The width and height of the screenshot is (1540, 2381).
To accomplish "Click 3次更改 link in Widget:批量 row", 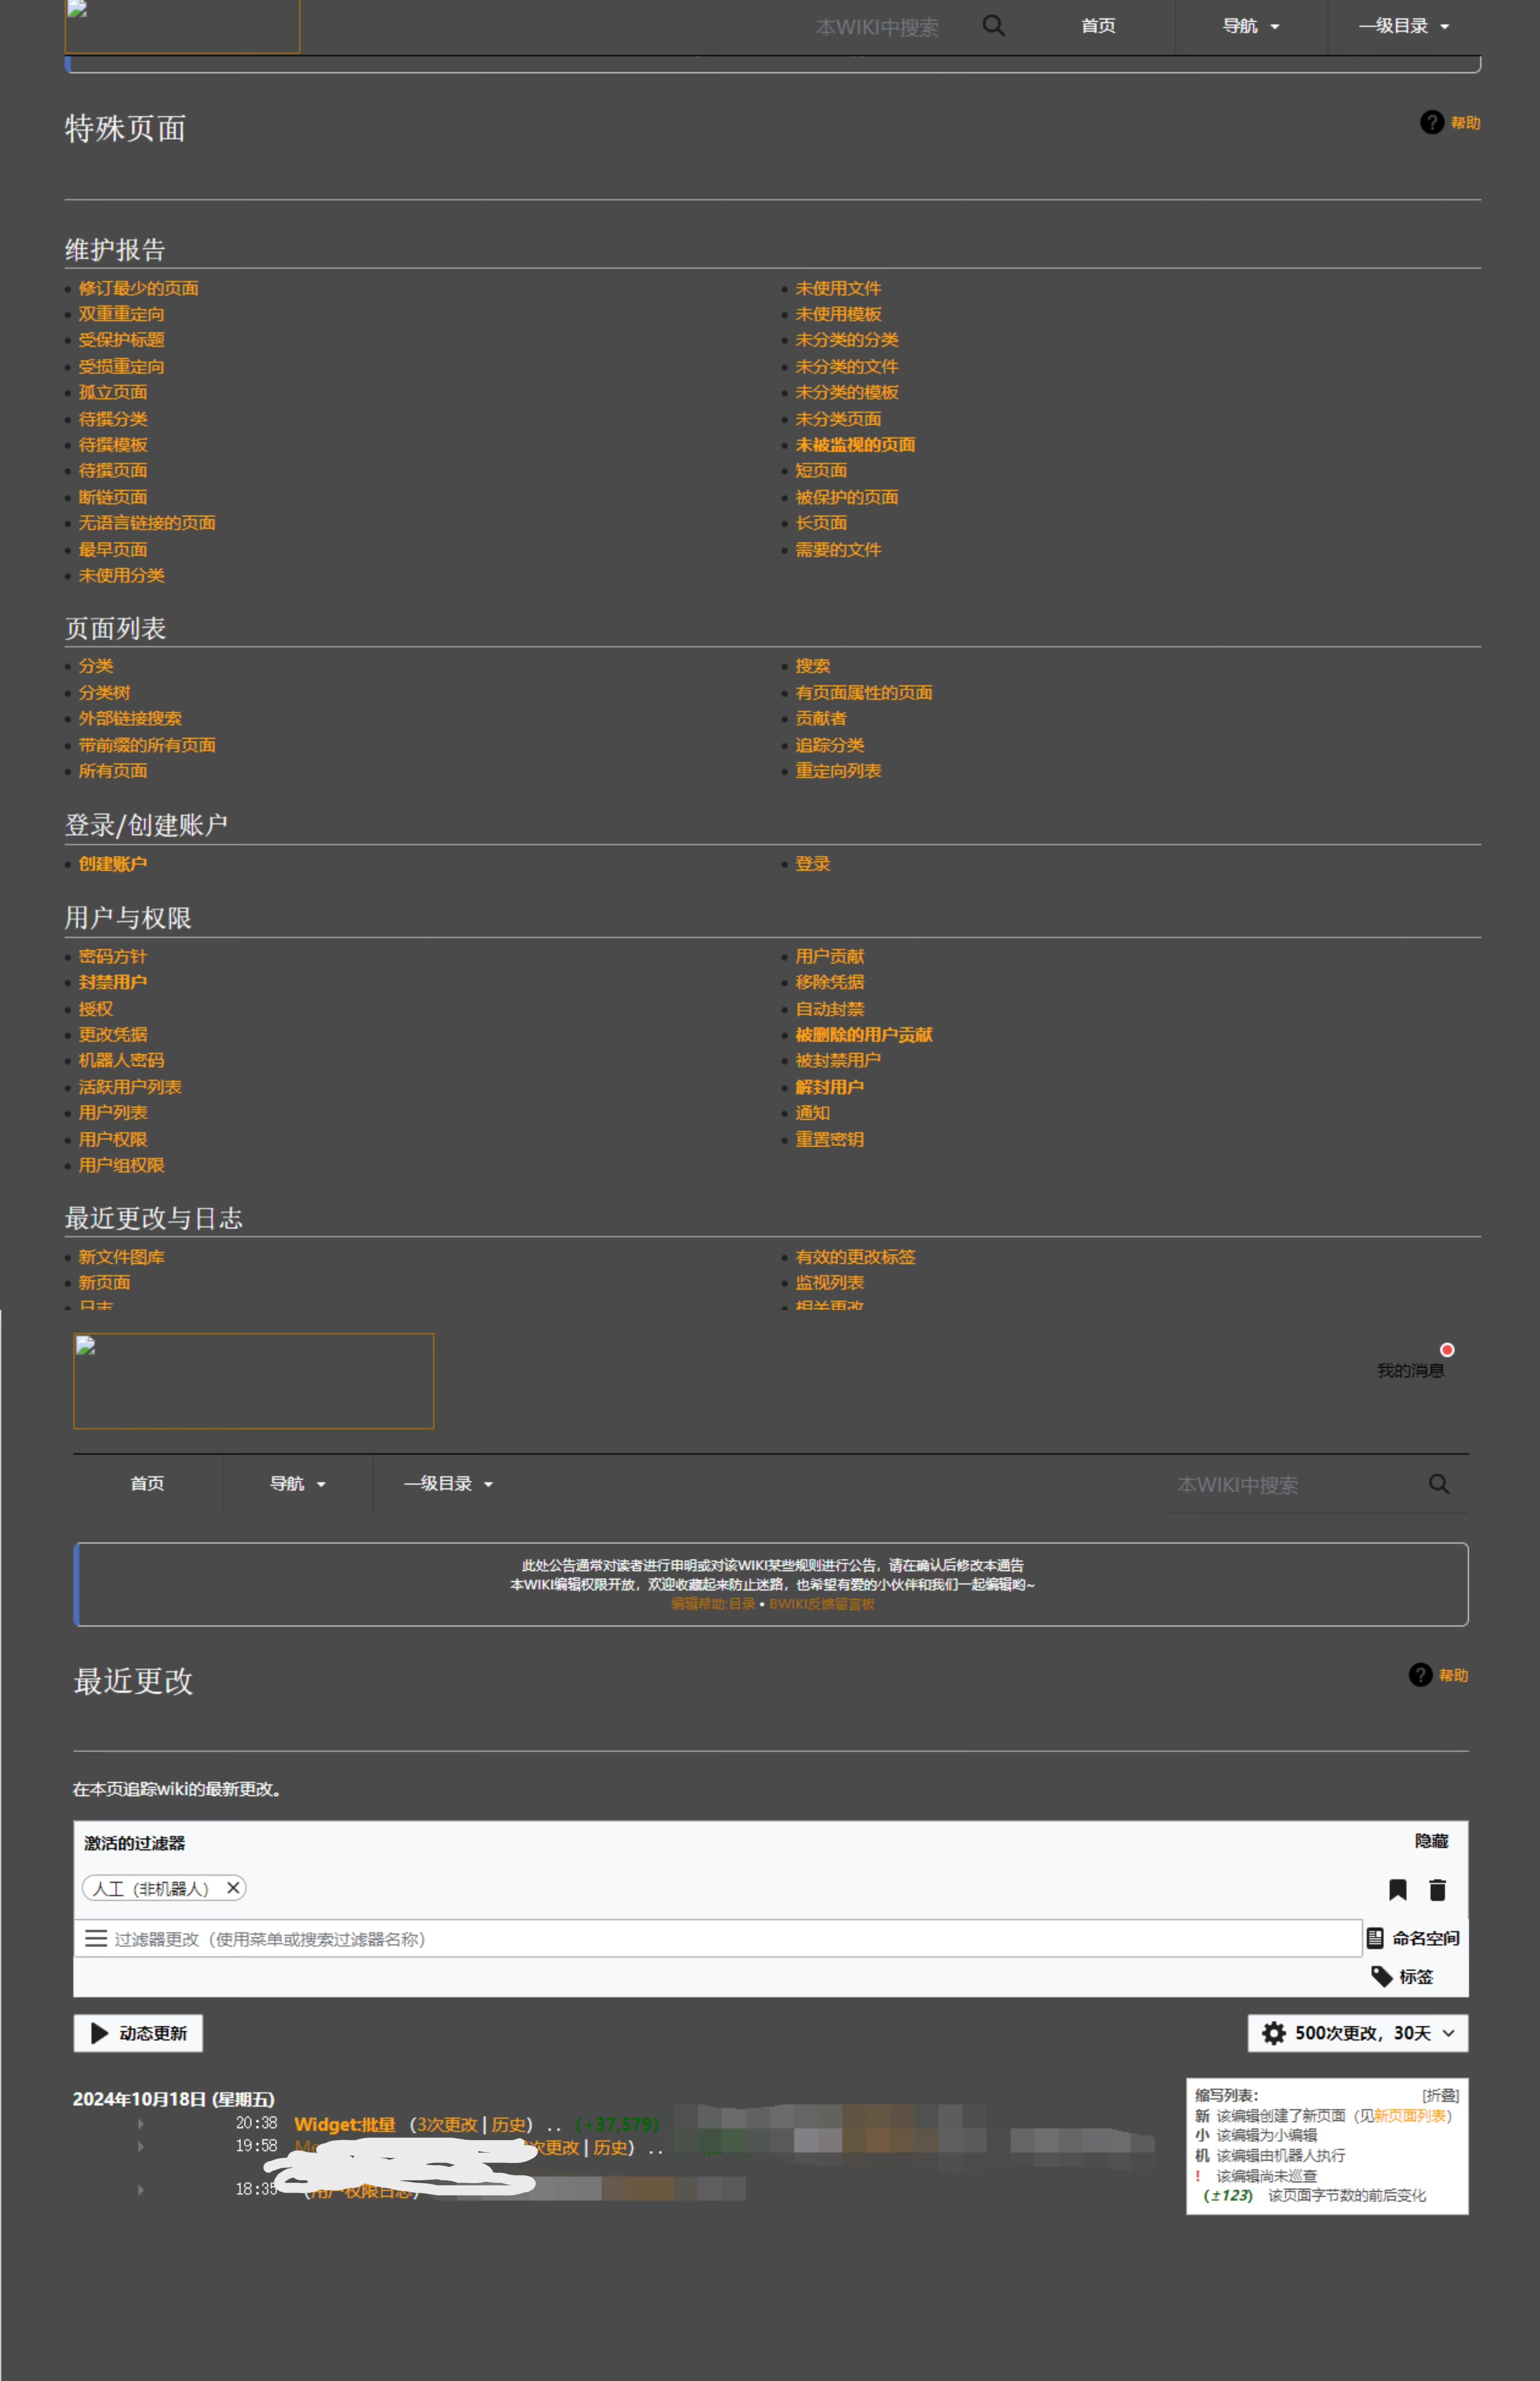I will click(x=447, y=2125).
